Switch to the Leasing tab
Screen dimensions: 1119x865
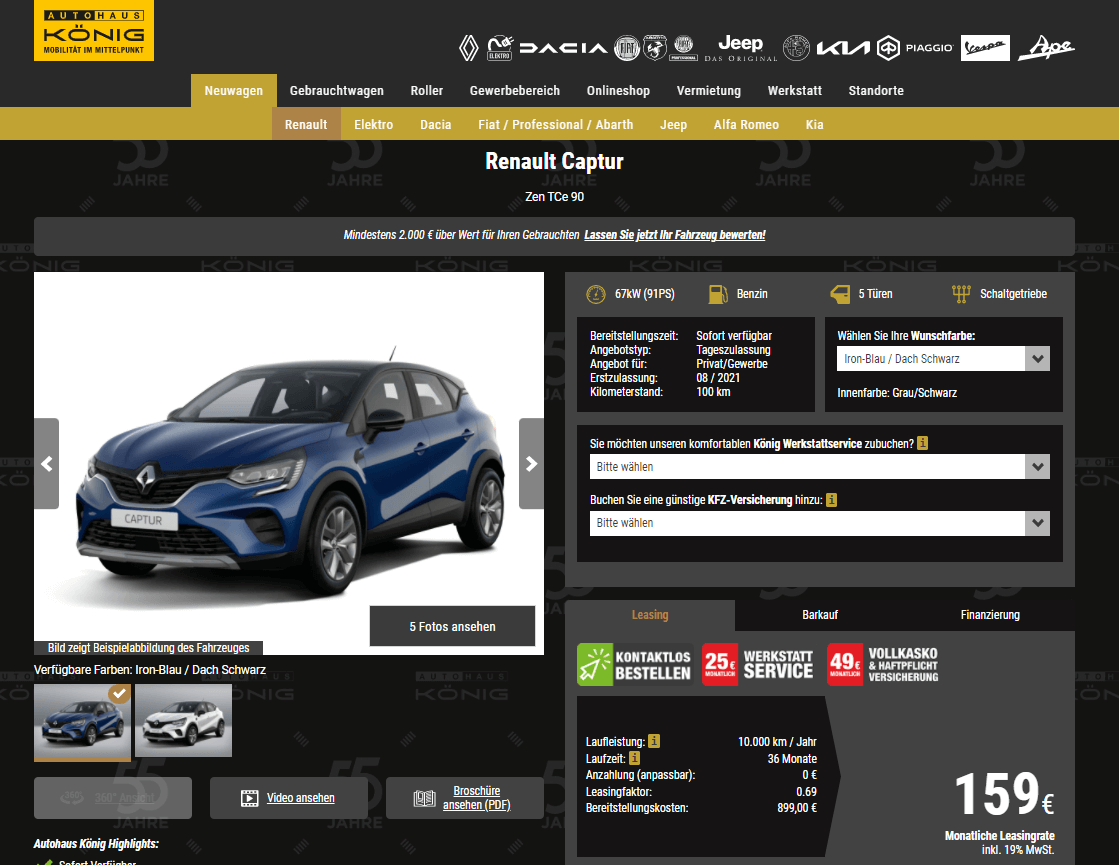650,615
